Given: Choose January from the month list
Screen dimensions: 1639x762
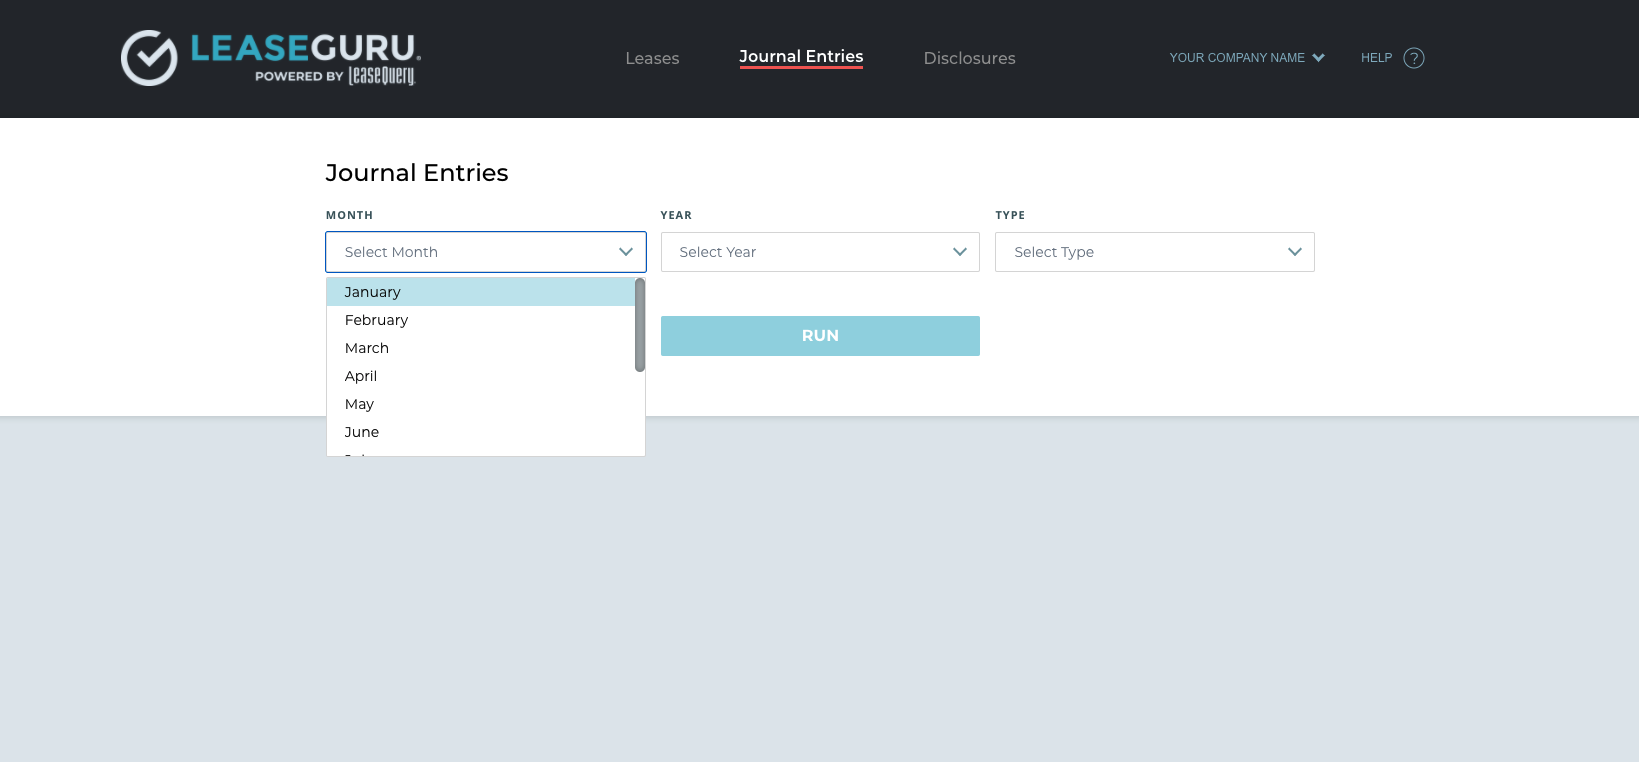Looking at the screenshot, I should (372, 292).
